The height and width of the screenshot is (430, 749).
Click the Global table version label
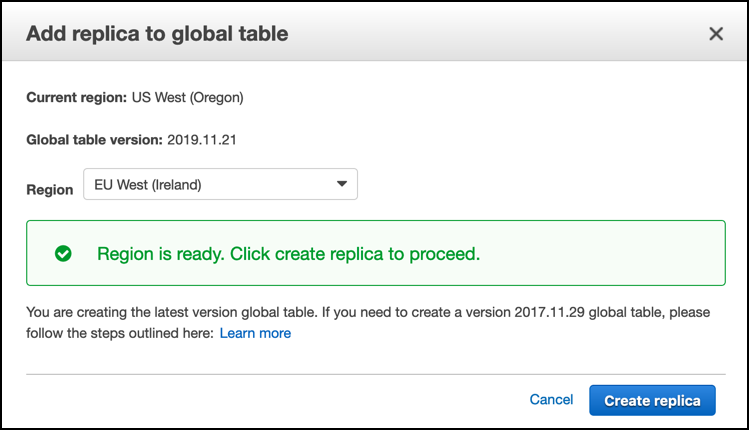pos(95,140)
